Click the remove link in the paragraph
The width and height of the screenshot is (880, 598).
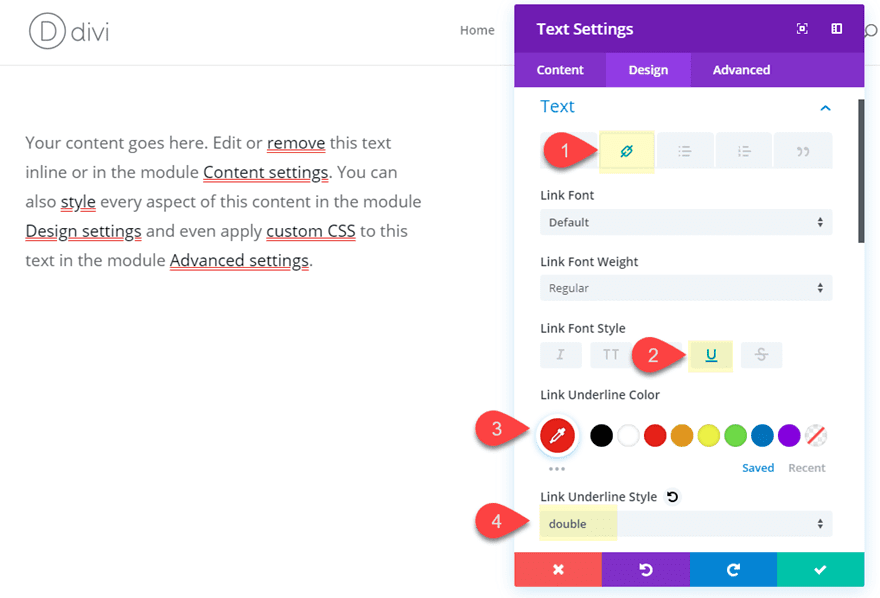click(296, 143)
